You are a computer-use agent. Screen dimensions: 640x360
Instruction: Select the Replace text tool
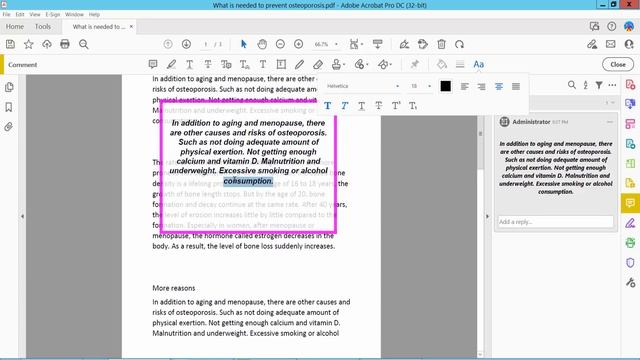226,64
